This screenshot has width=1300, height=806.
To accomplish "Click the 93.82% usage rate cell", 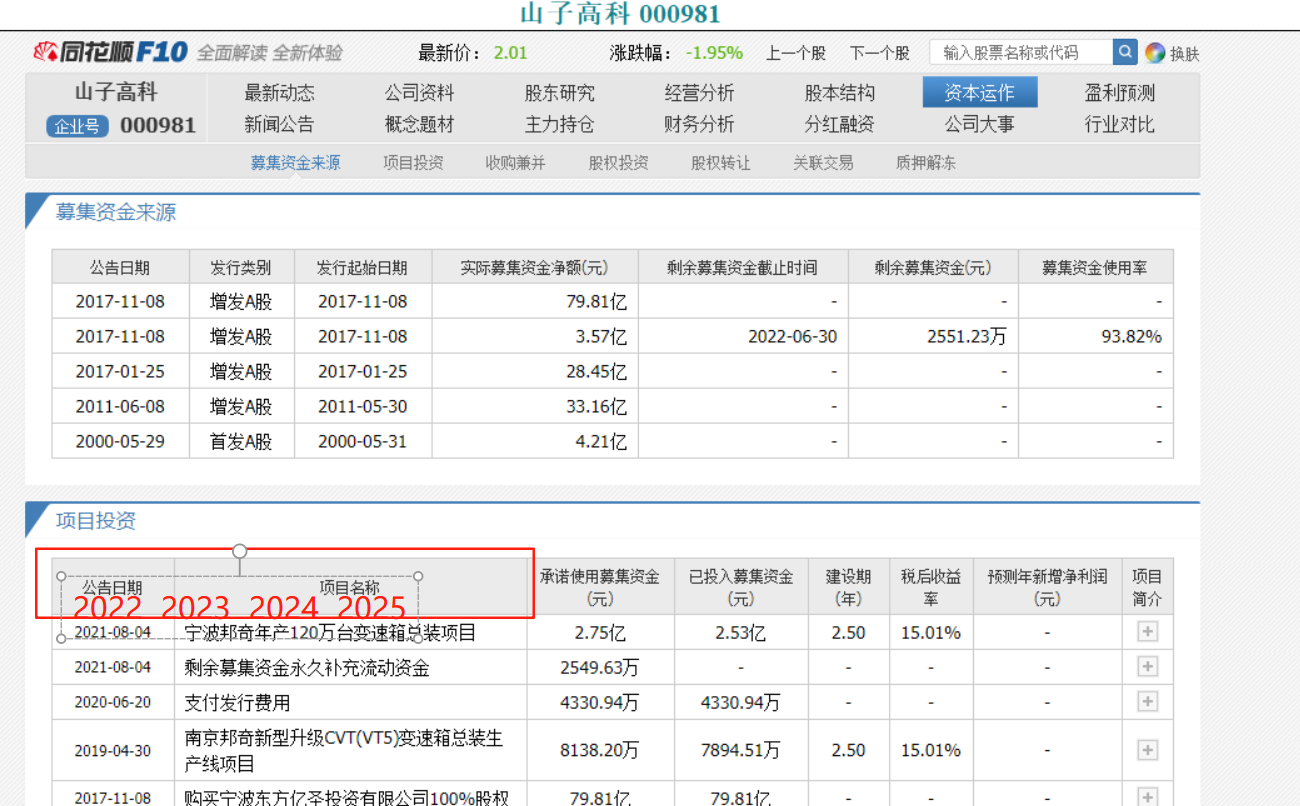I will point(1132,336).
